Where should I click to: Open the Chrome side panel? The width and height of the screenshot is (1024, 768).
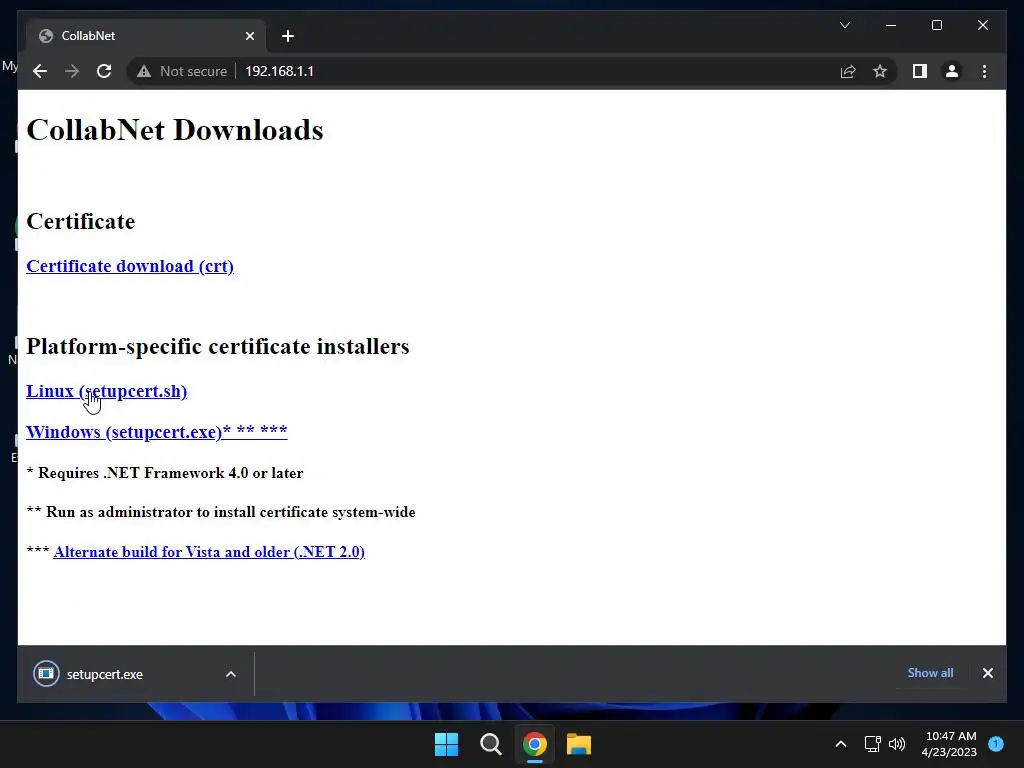pos(920,71)
